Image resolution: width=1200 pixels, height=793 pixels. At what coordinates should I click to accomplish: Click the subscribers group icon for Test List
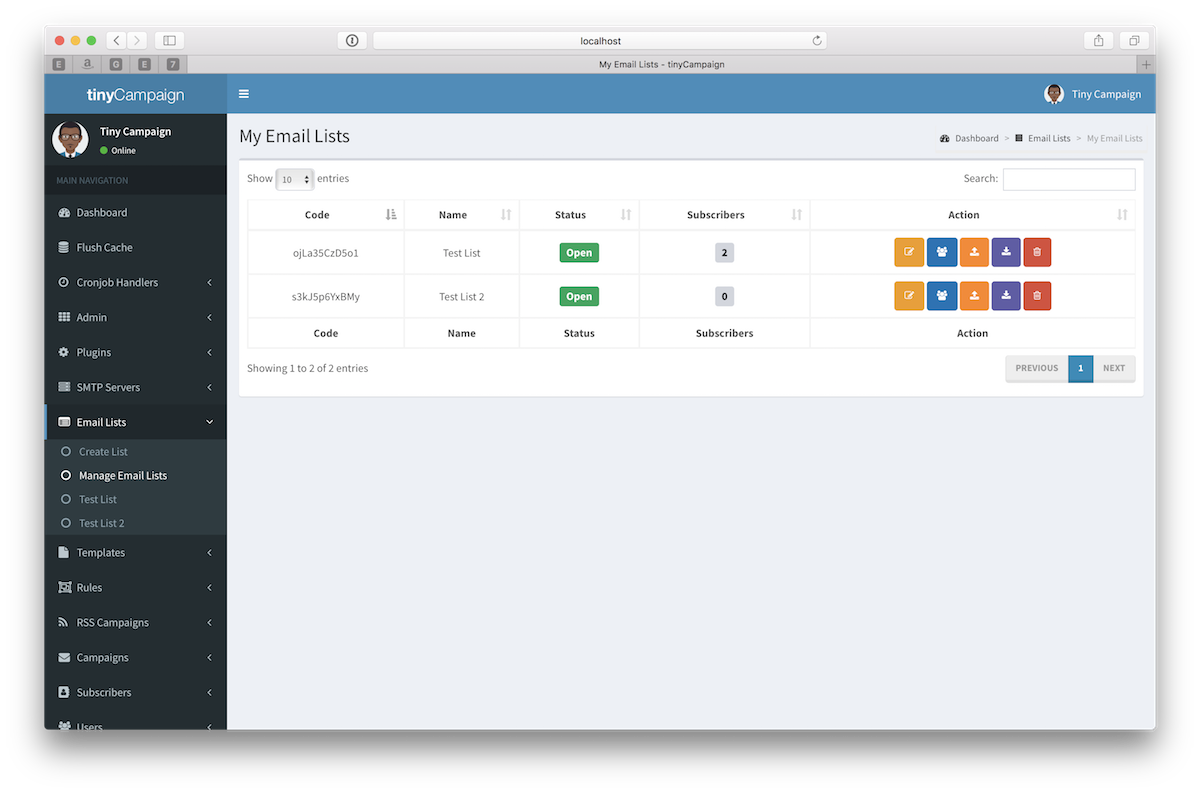tap(941, 252)
